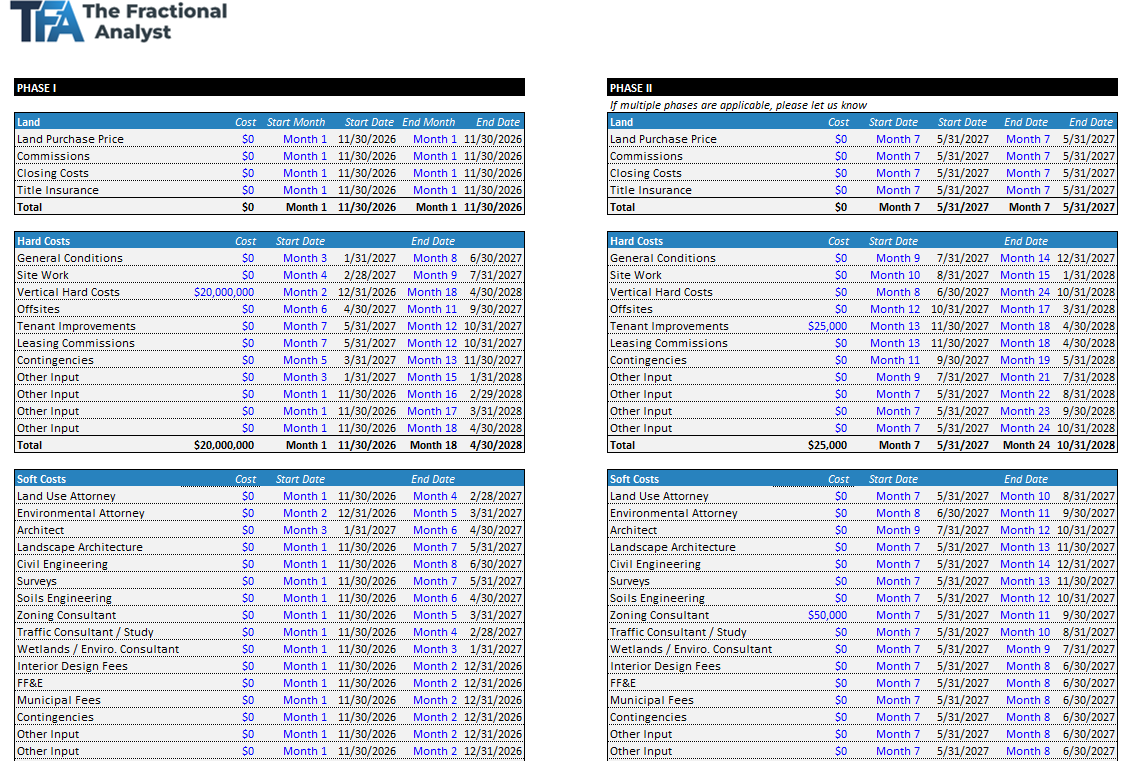
Task: Select Phase II Contingencies end Month 19 in Hard Costs
Action: tap(1025, 360)
